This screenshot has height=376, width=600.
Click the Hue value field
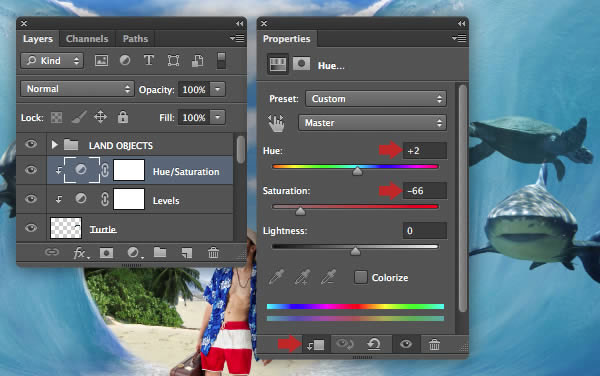pyautogui.click(x=424, y=151)
